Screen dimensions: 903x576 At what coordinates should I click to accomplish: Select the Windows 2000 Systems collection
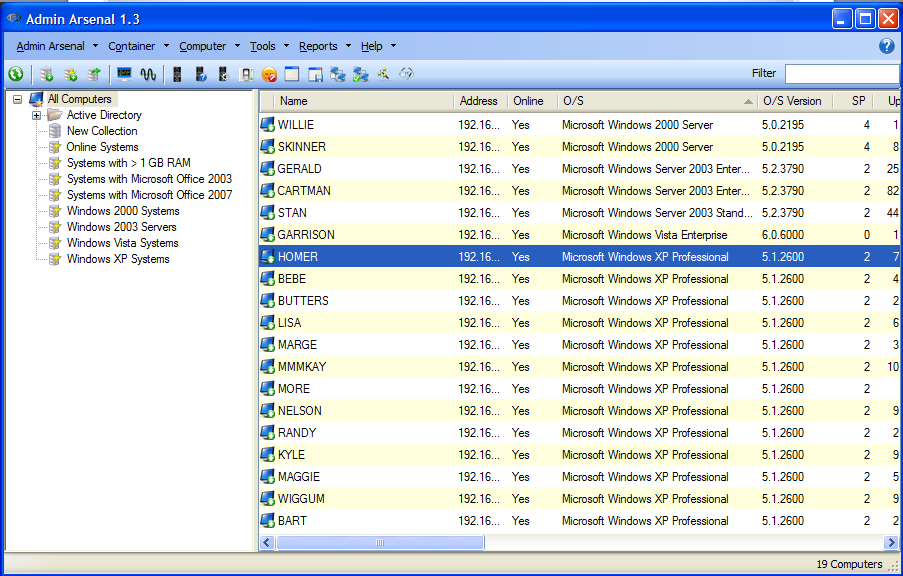(123, 211)
